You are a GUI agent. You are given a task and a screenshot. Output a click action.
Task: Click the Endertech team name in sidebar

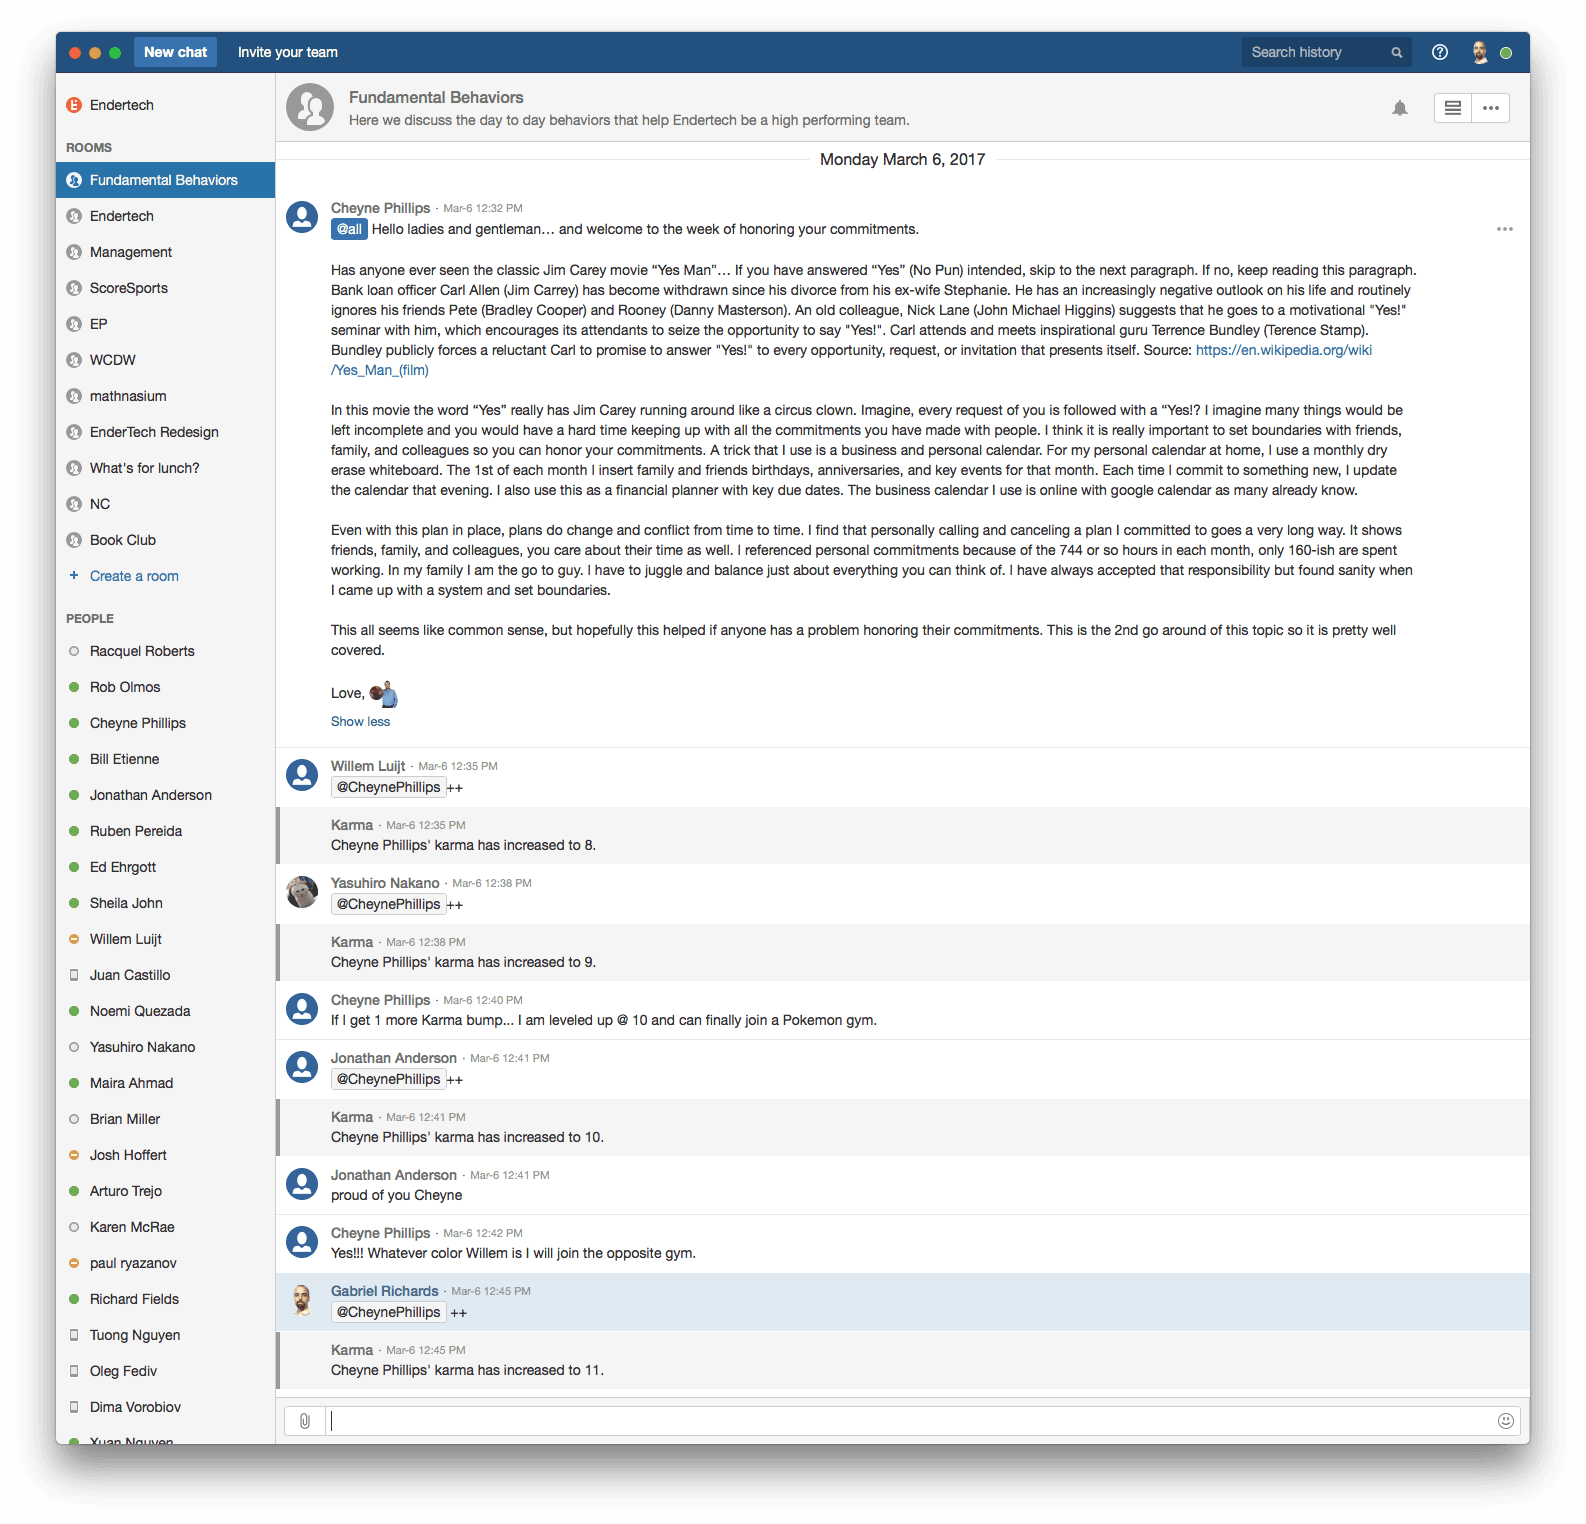pyautogui.click(x=122, y=105)
